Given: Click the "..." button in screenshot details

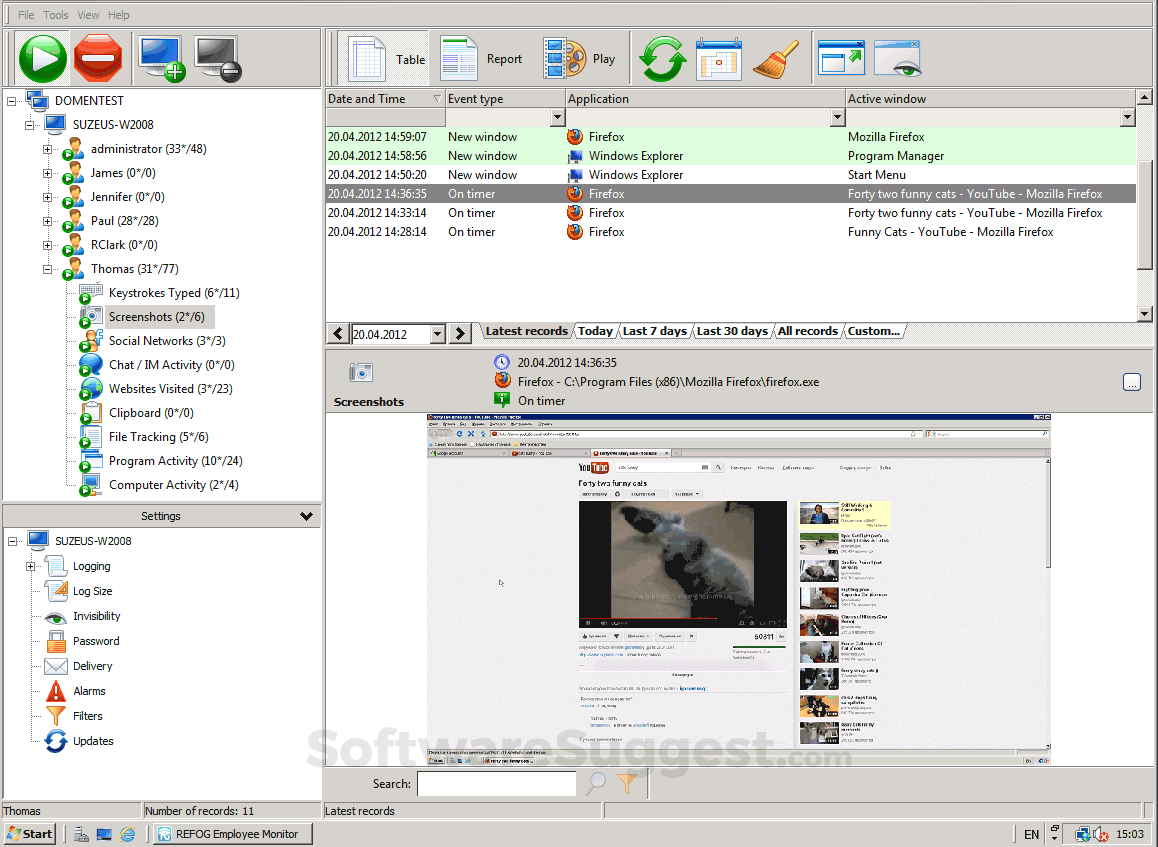Looking at the screenshot, I should point(1132,381).
